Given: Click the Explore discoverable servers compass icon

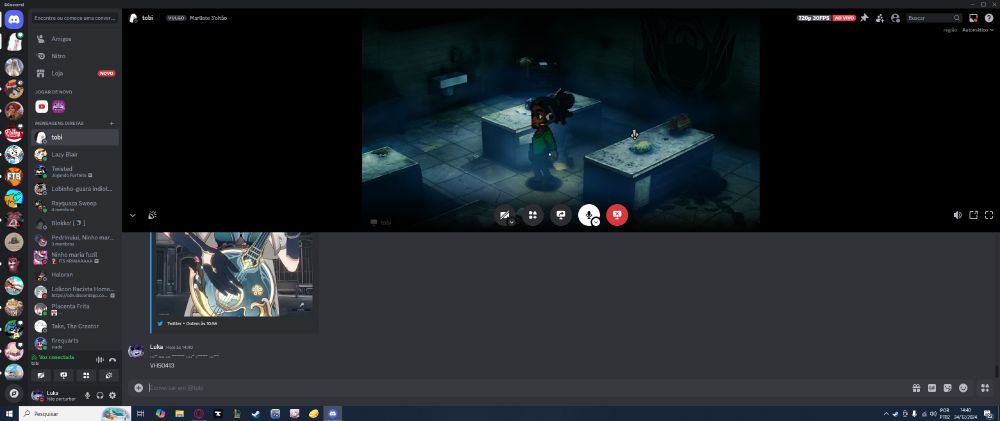Looking at the screenshot, I should click(14, 394).
